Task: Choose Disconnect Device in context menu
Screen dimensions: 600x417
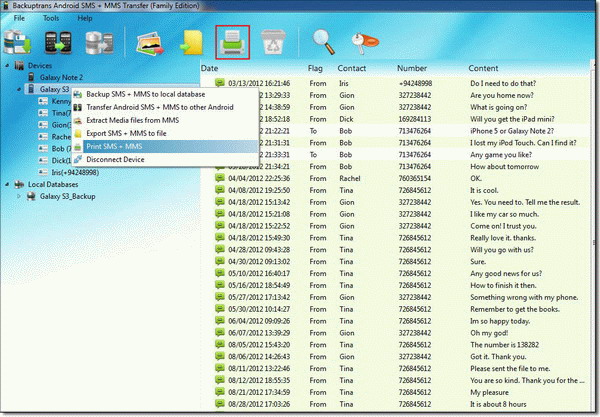Action: click(165, 159)
